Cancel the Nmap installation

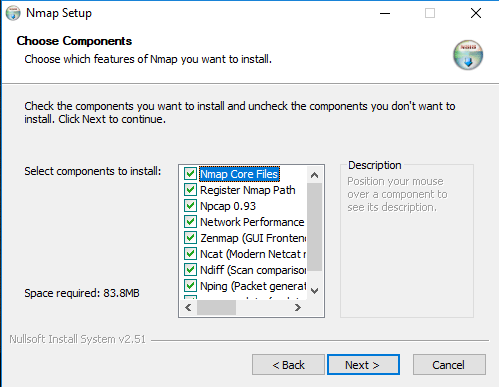(449, 365)
